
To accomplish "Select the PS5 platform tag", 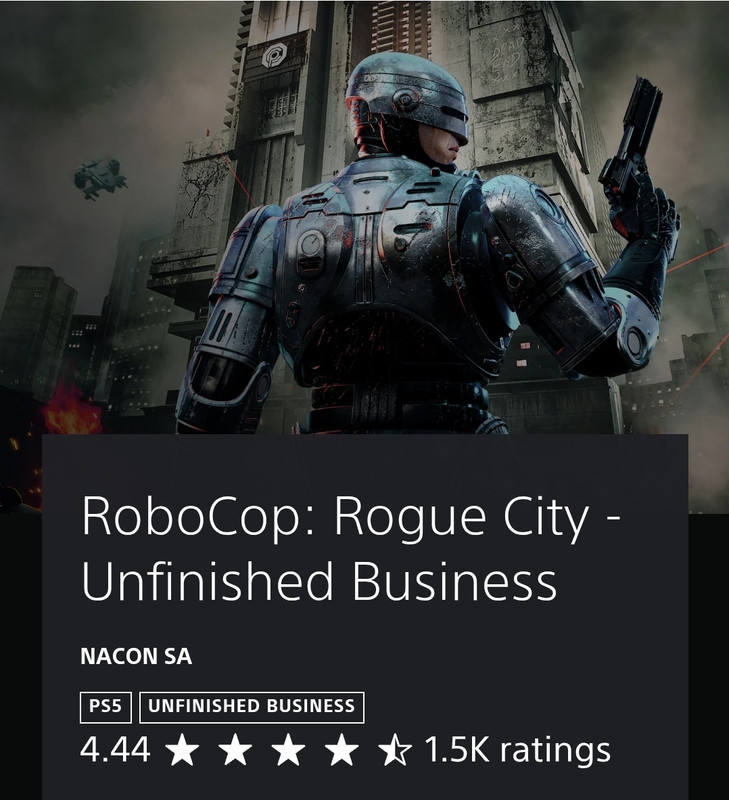I will click(x=106, y=707).
